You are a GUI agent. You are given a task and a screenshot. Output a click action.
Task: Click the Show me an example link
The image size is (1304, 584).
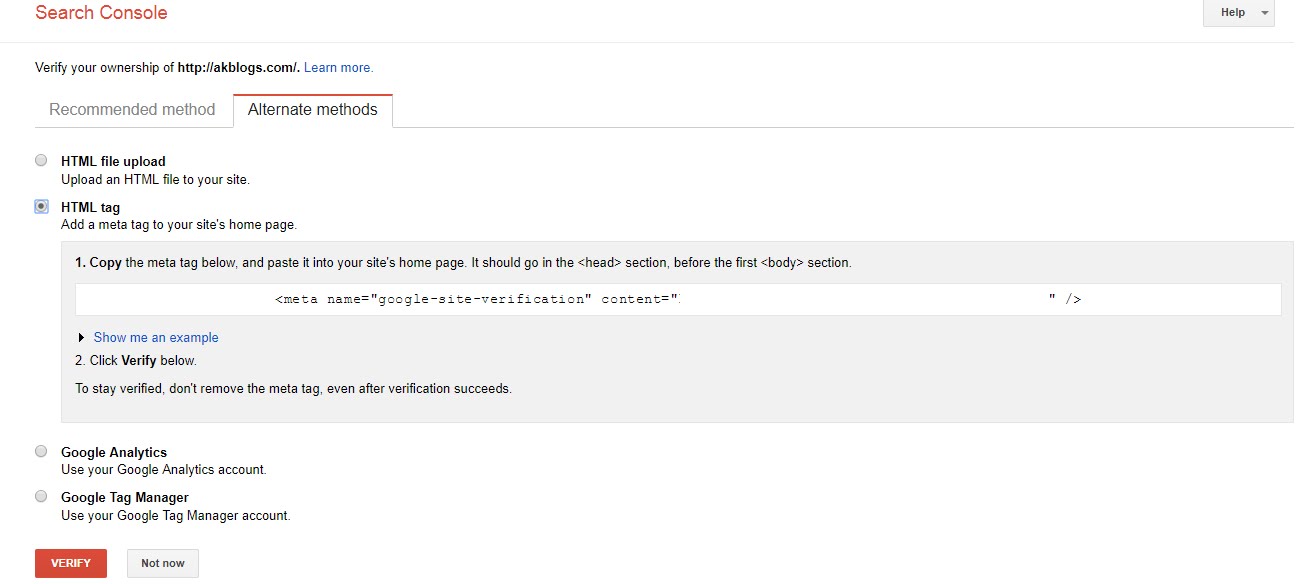click(156, 338)
